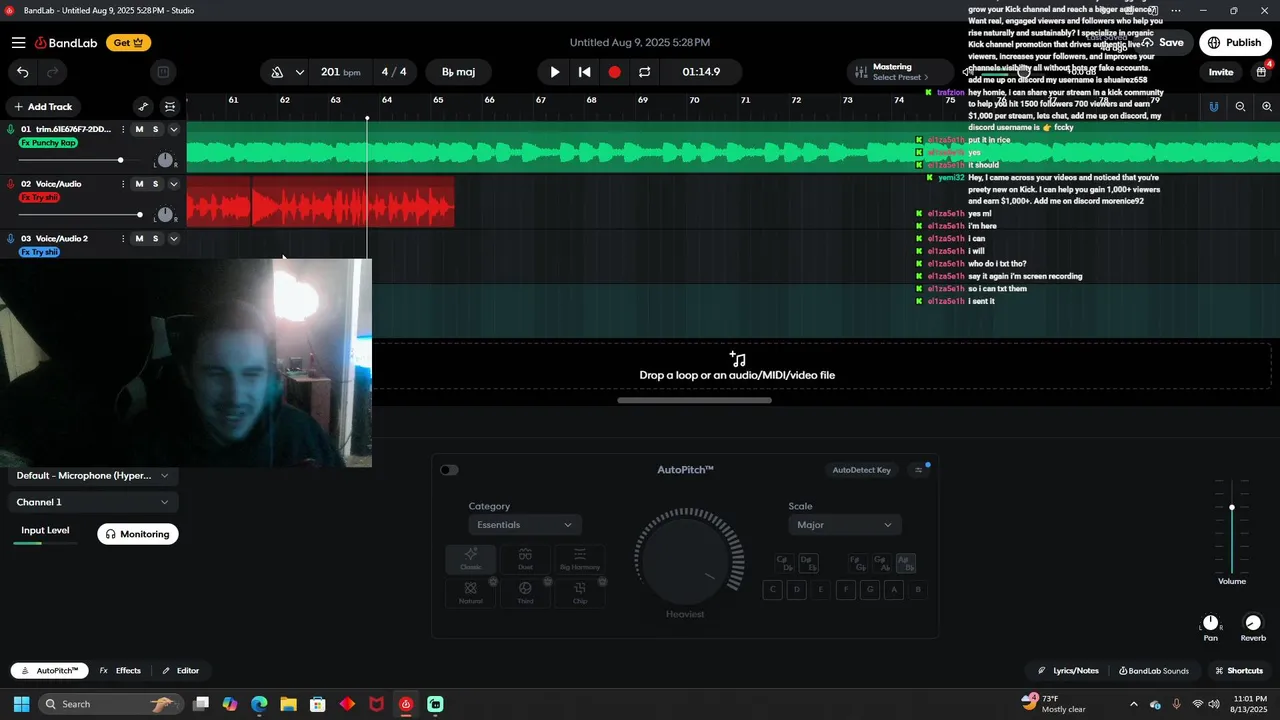
Task: Click the Publish button
Action: (1235, 43)
